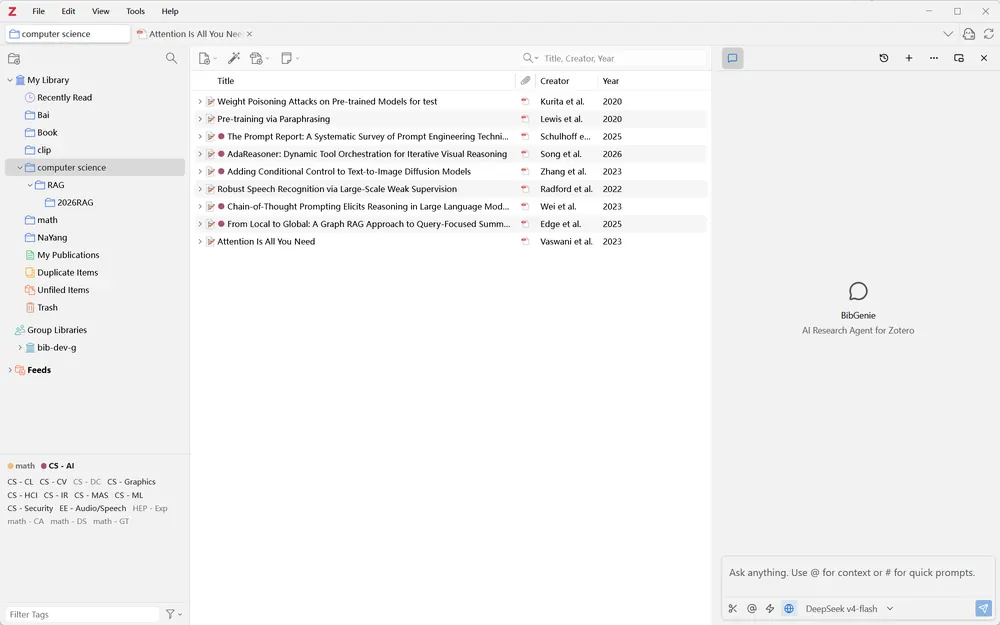Click the lightning quick prompts icon
Image resolution: width=1000 pixels, height=625 pixels.
click(770, 608)
